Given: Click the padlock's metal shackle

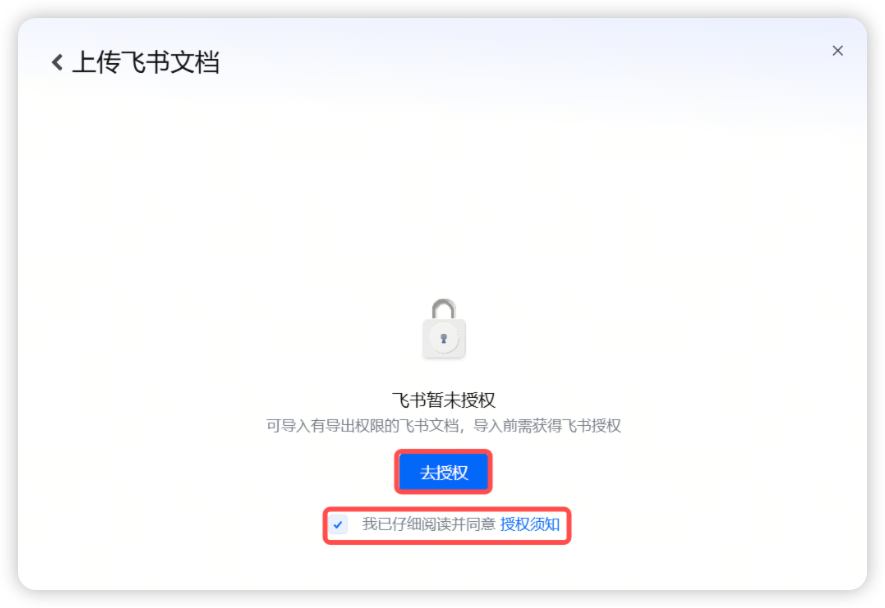Looking at the screenshot, I should [x=444, y=309].
